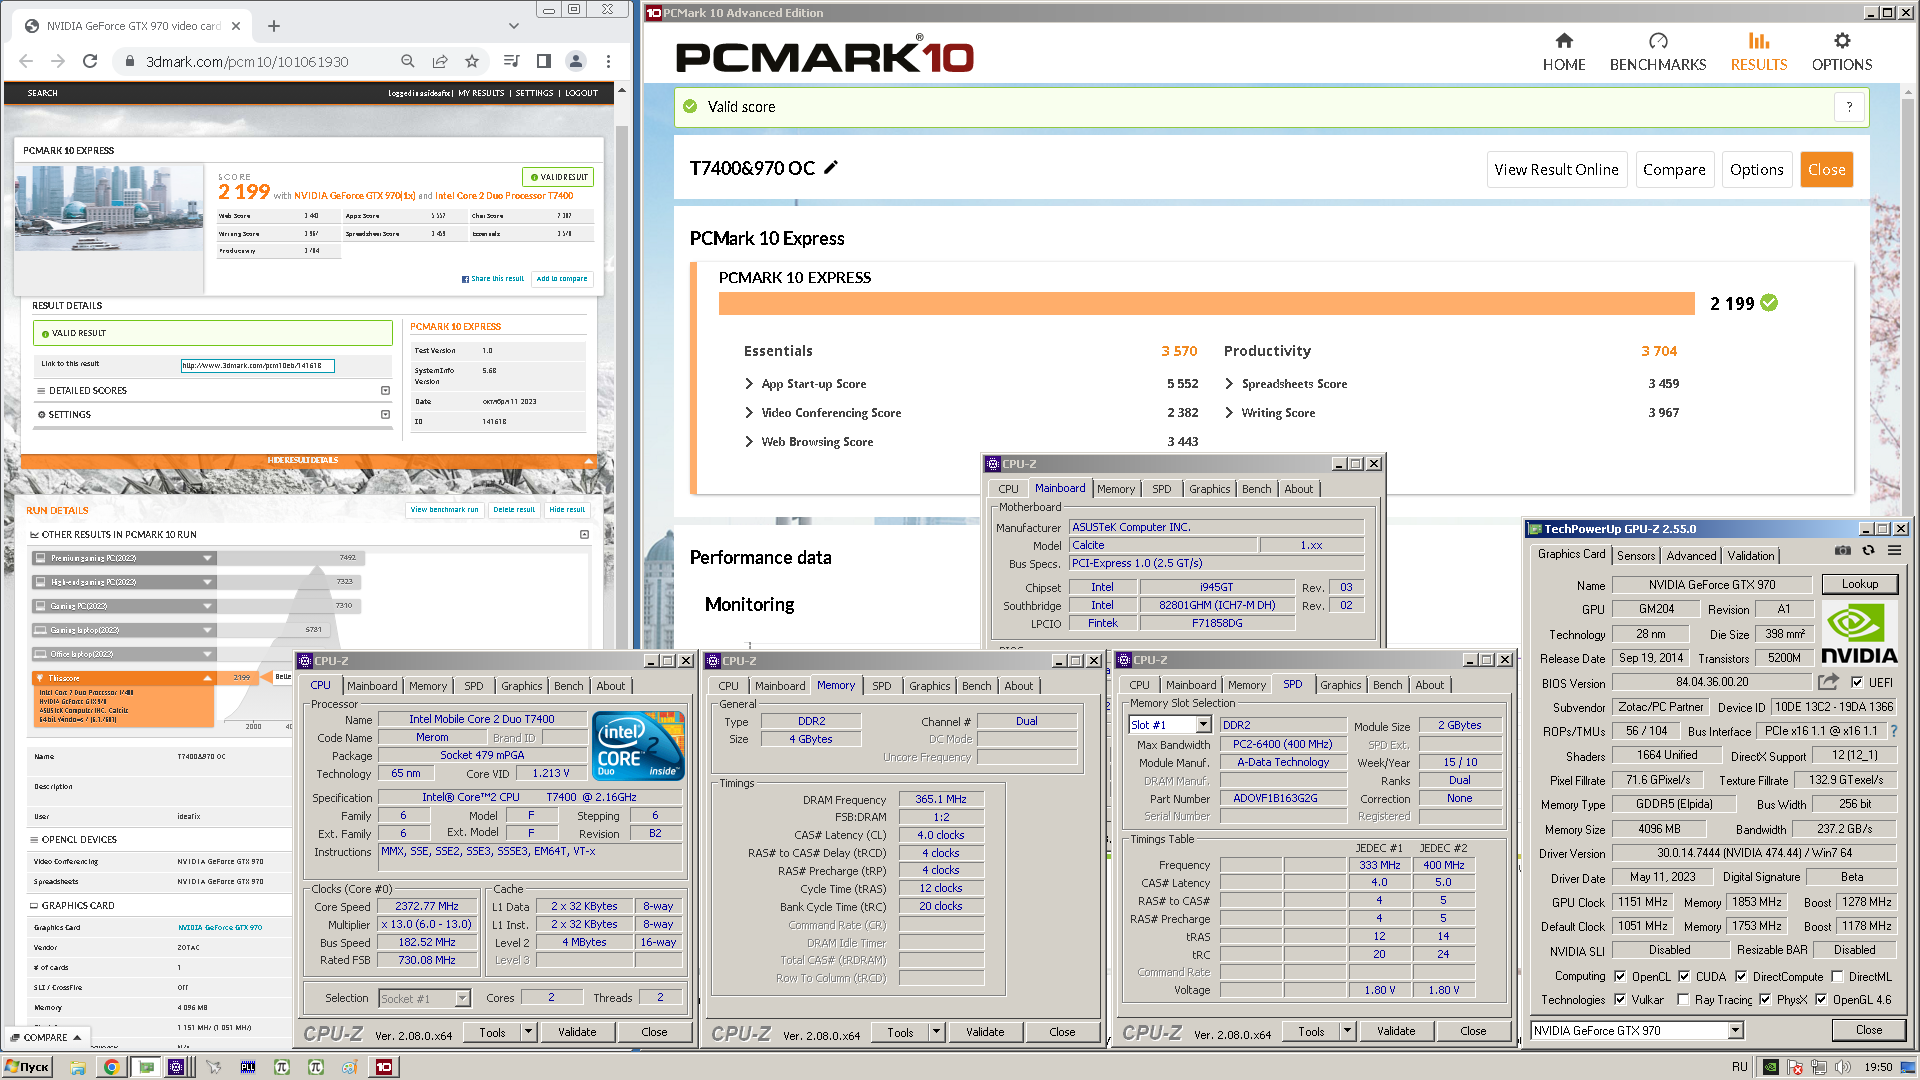The width and height of the screenshot is (1920, 1080).
Task: Toggle PhysX checkbox in GPU-Z
Action: point(1765,1000)
